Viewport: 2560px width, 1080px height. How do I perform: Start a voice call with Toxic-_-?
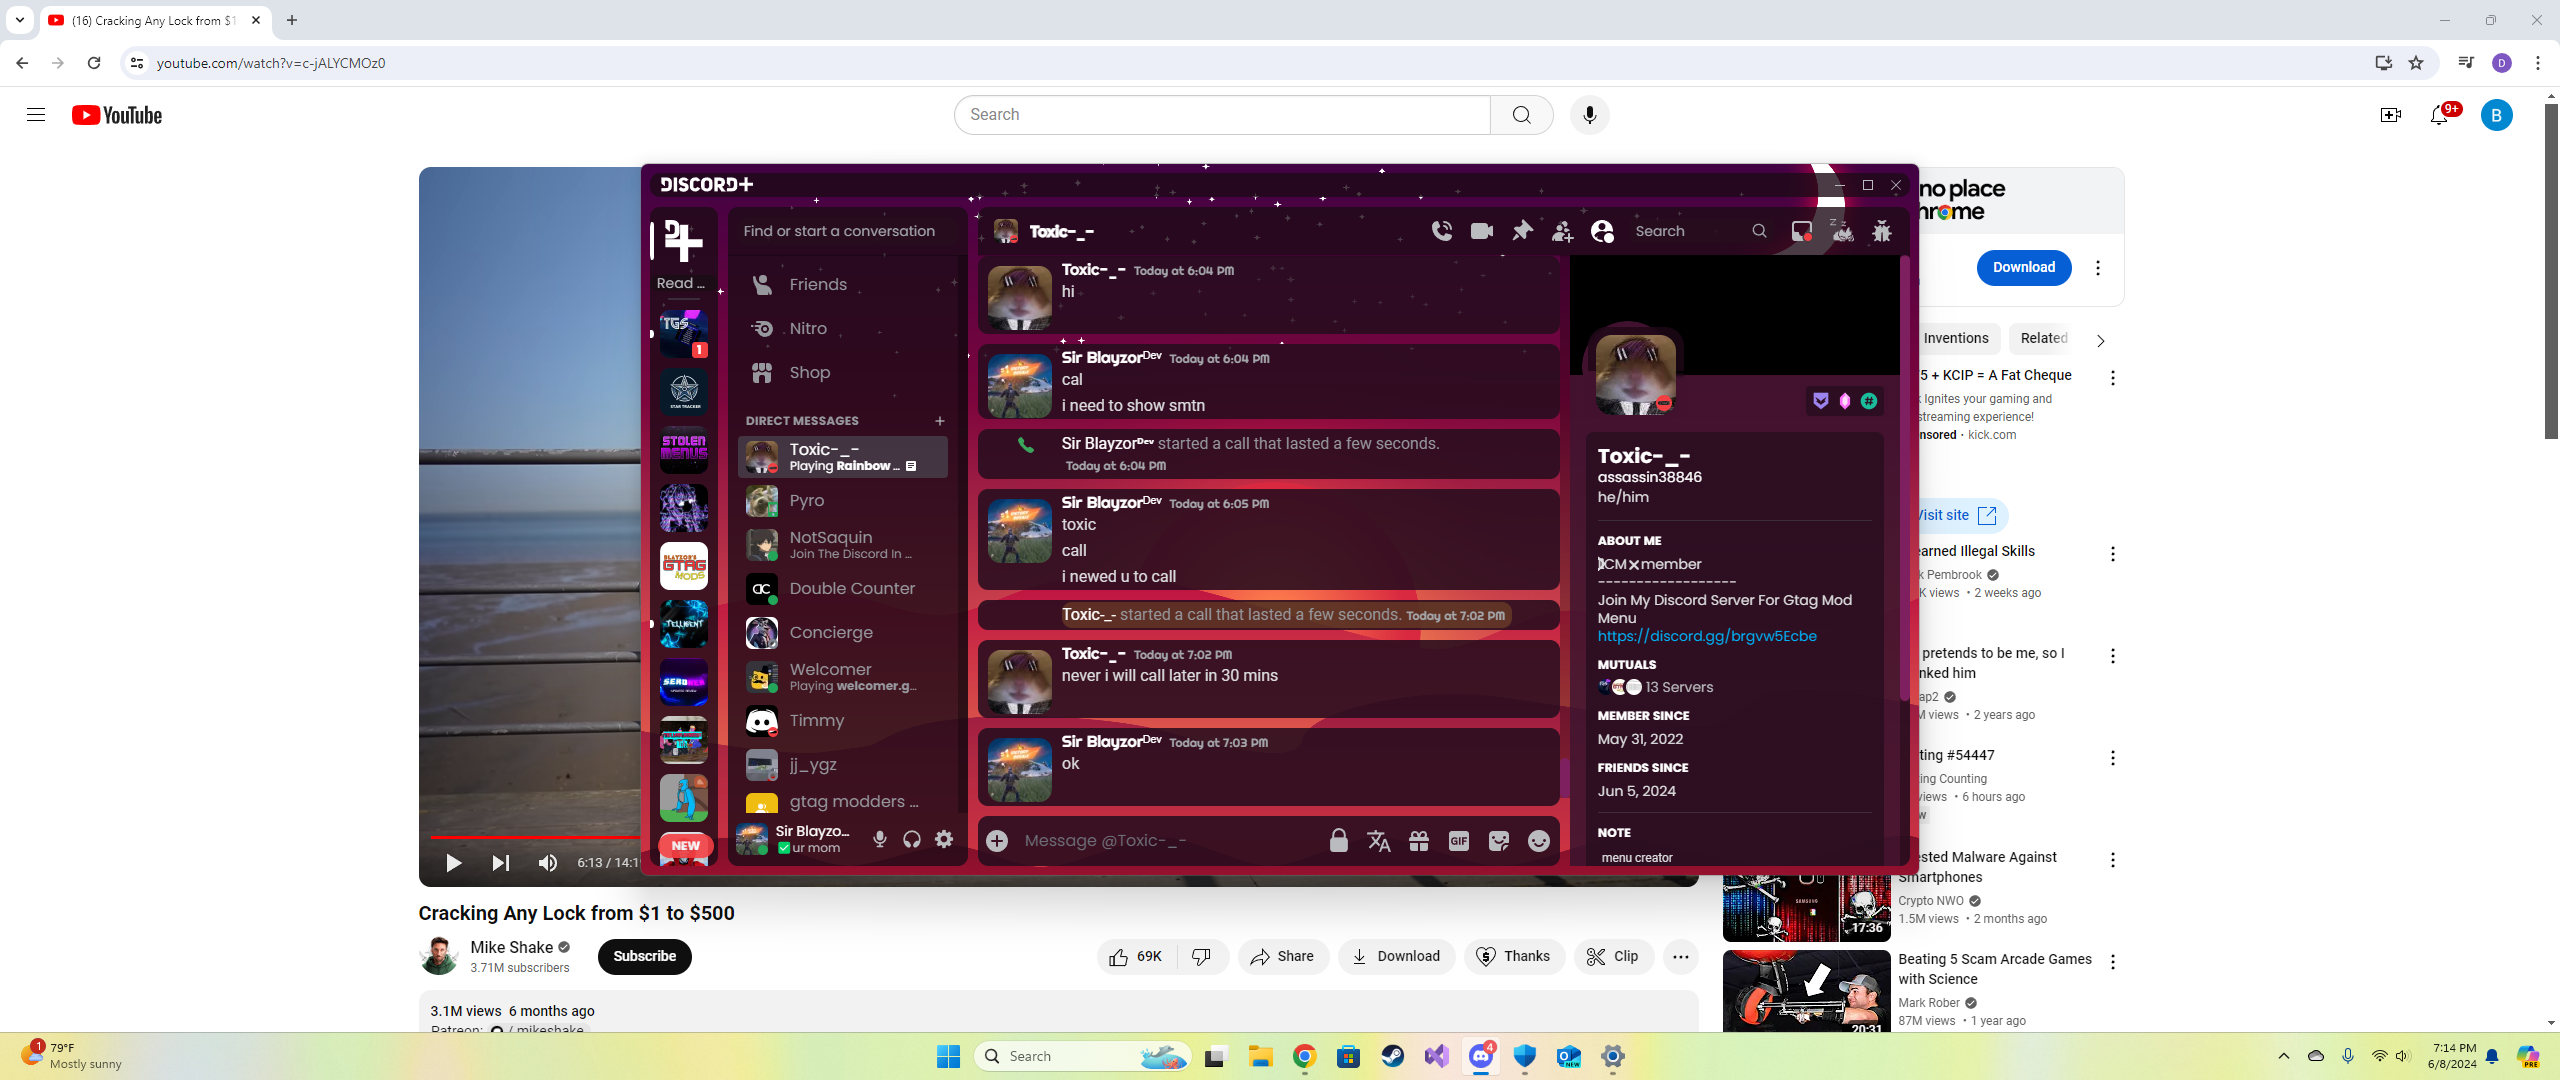1441,231
